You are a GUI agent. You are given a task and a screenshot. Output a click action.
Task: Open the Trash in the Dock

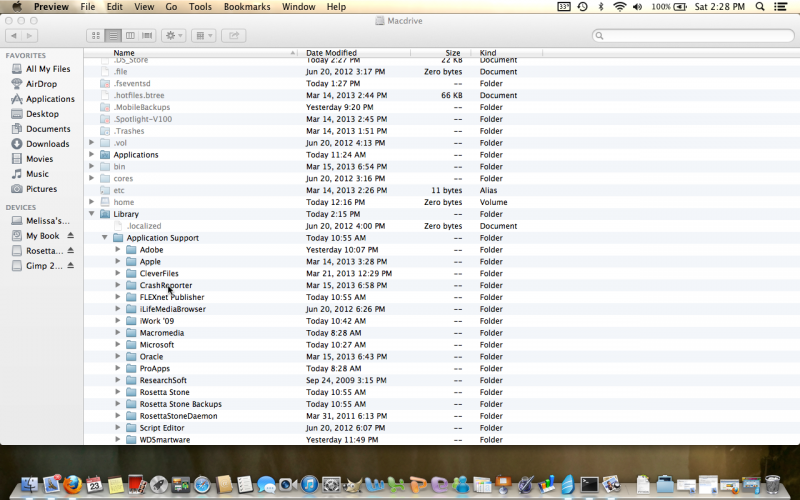(772, 484)
